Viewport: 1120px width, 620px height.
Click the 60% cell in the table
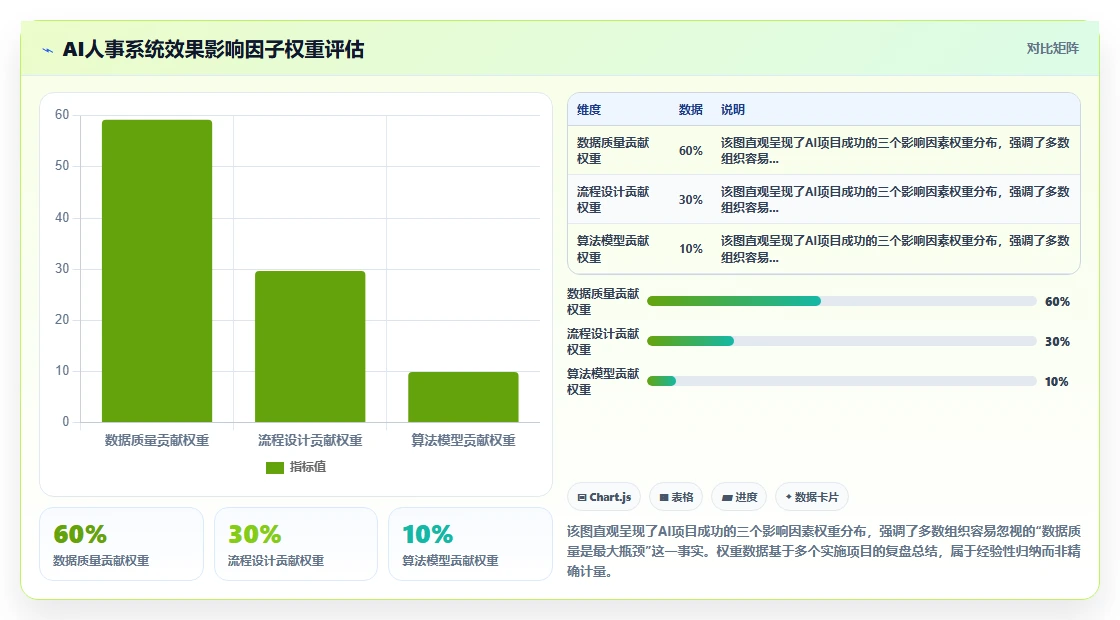(691, 151)
